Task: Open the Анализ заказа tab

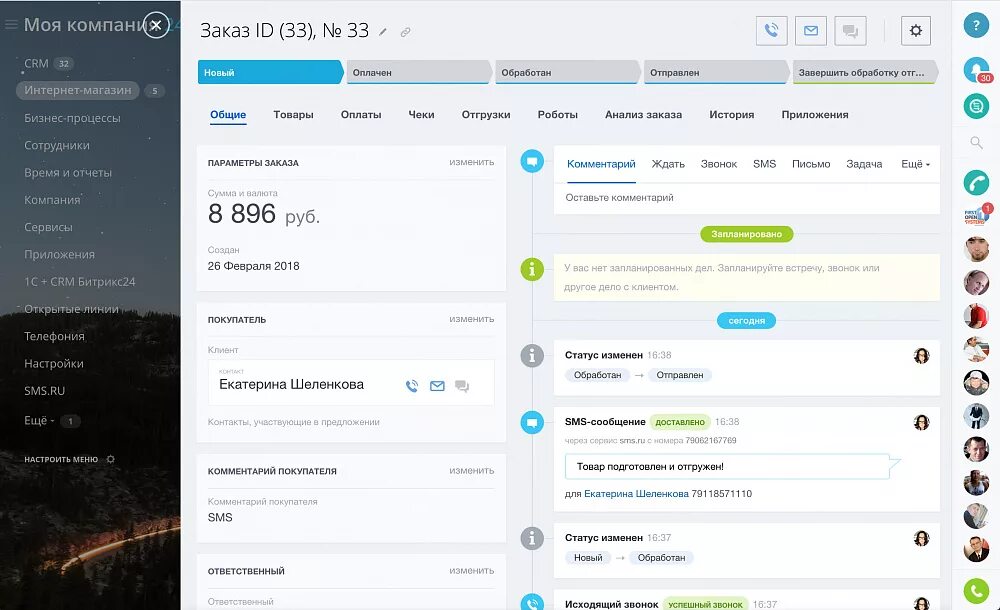Action: 643,115
